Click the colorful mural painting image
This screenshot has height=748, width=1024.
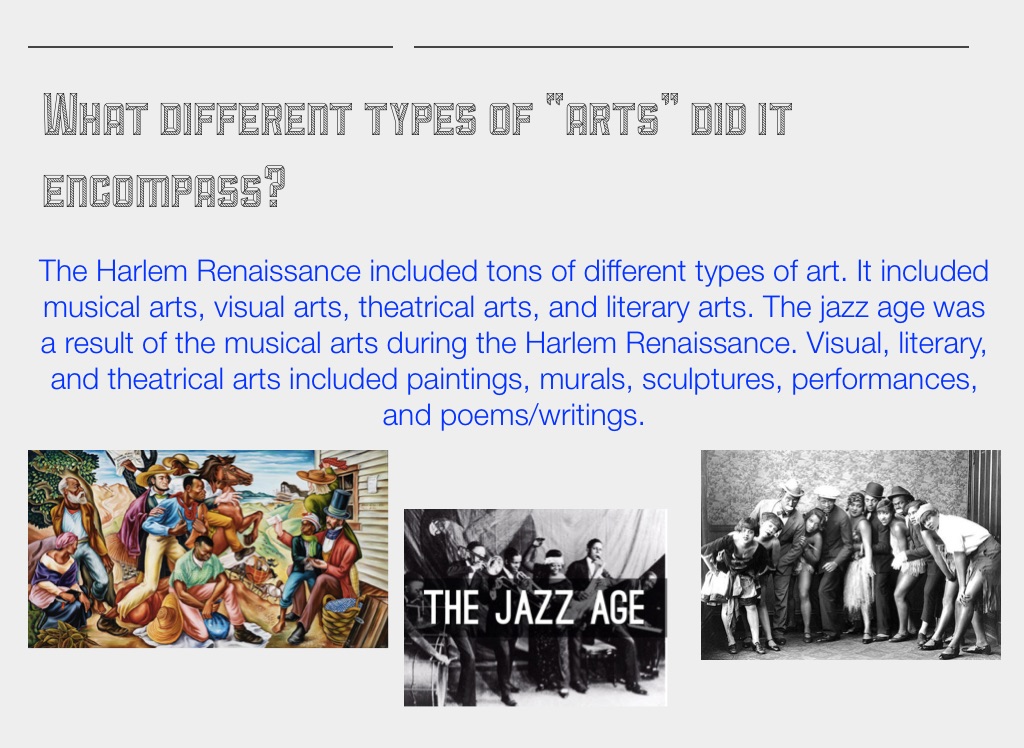tap(208, 548)
